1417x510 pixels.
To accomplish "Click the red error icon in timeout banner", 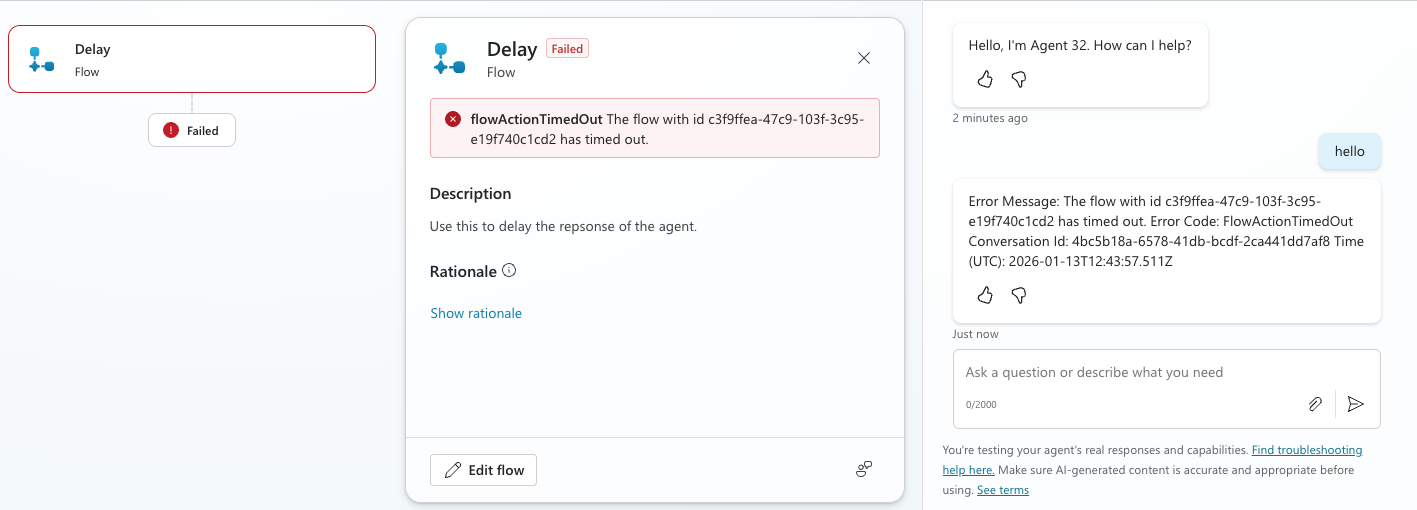I will pyautogui.click(x=453, y=119).
